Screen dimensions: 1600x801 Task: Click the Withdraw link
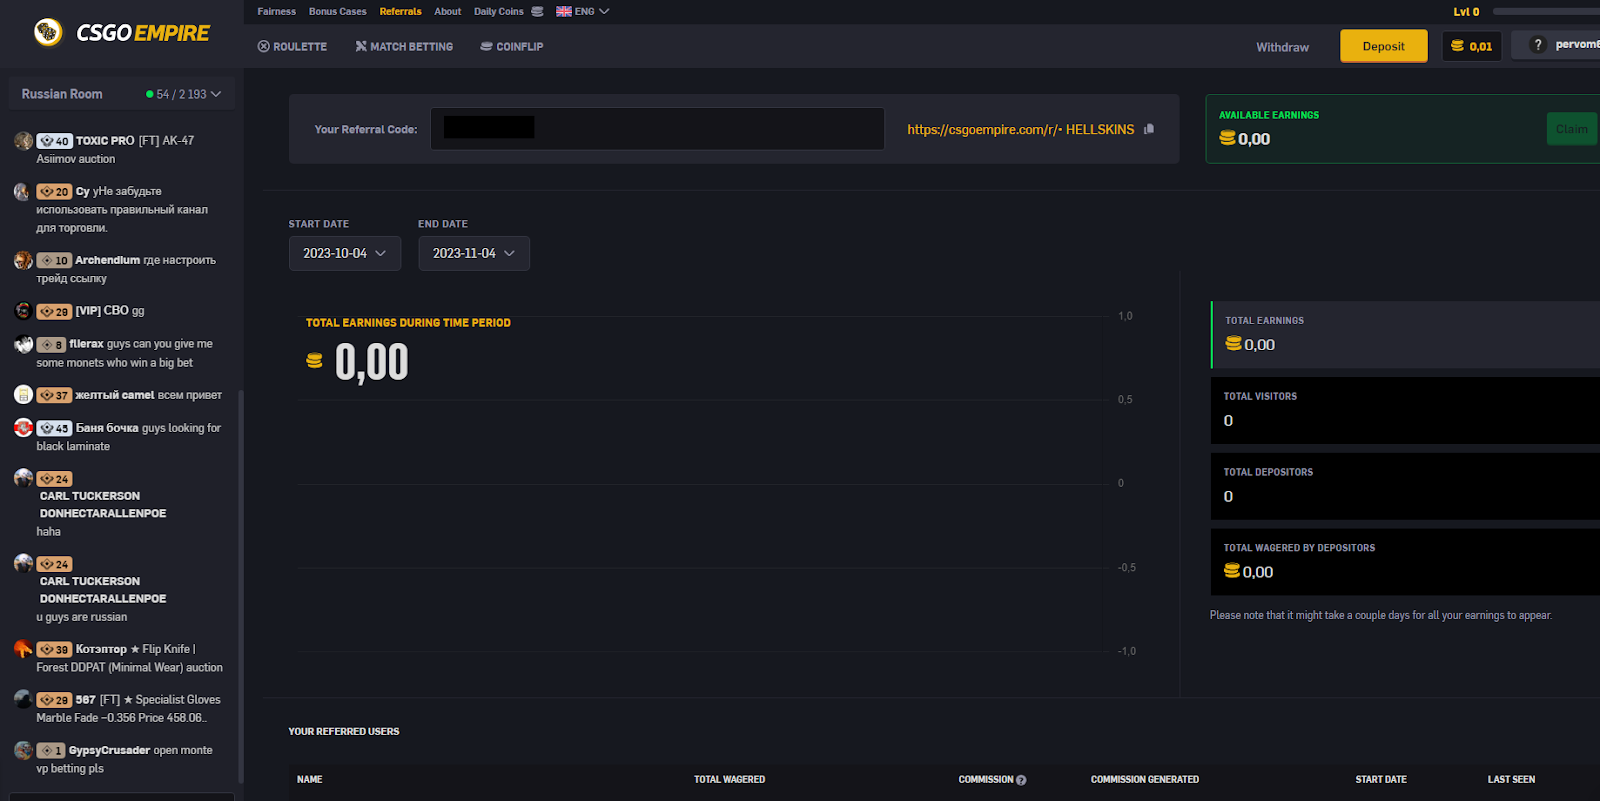tap(1283, 47)
